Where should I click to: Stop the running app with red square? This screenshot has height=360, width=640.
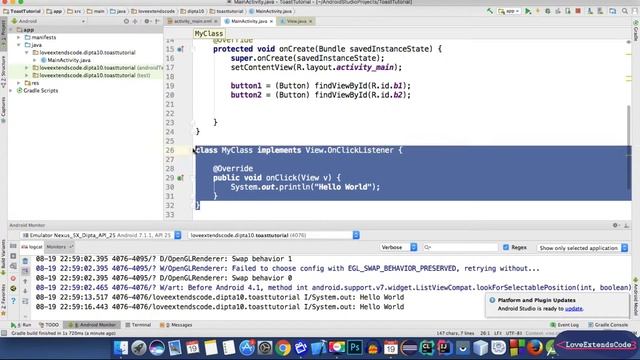pyautogui.click(x=578, y=11)
